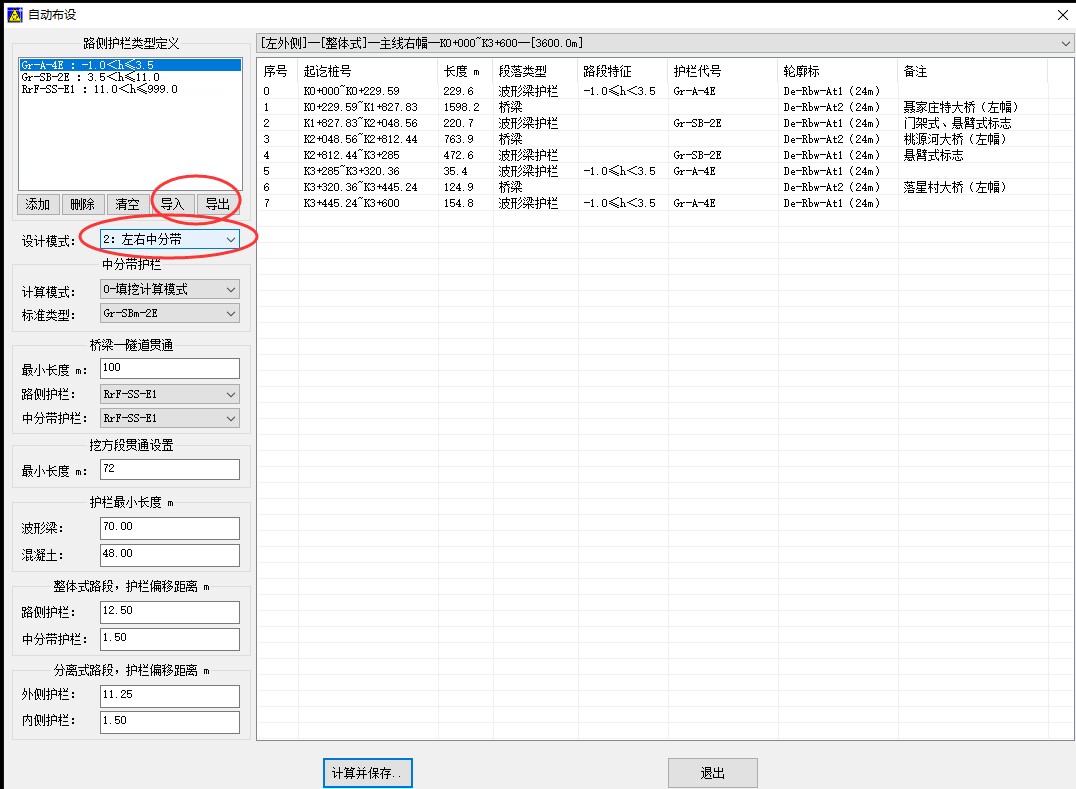1076x789 pixels.
Task: Click the application icon in the title bar
Action: click(14, 14)
